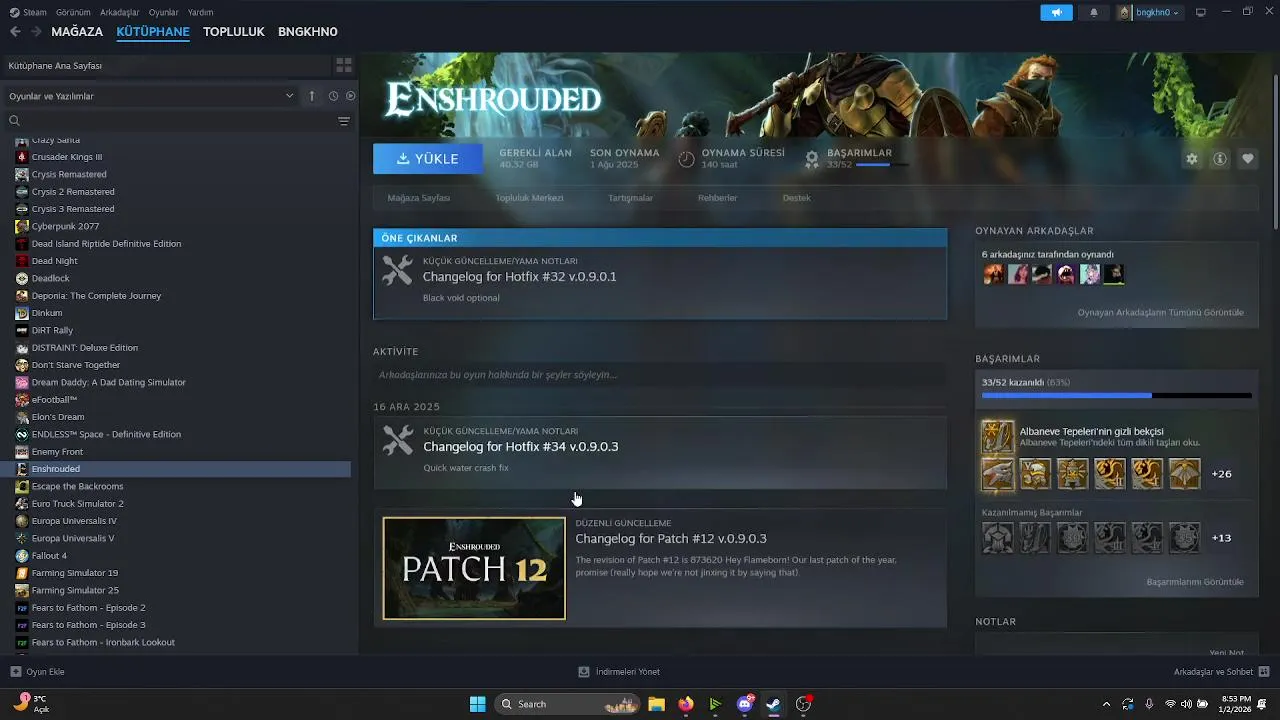Click the Fallout 4 game icon
Viewport: 1280px width, 720px height.
[x=22, y=555]
